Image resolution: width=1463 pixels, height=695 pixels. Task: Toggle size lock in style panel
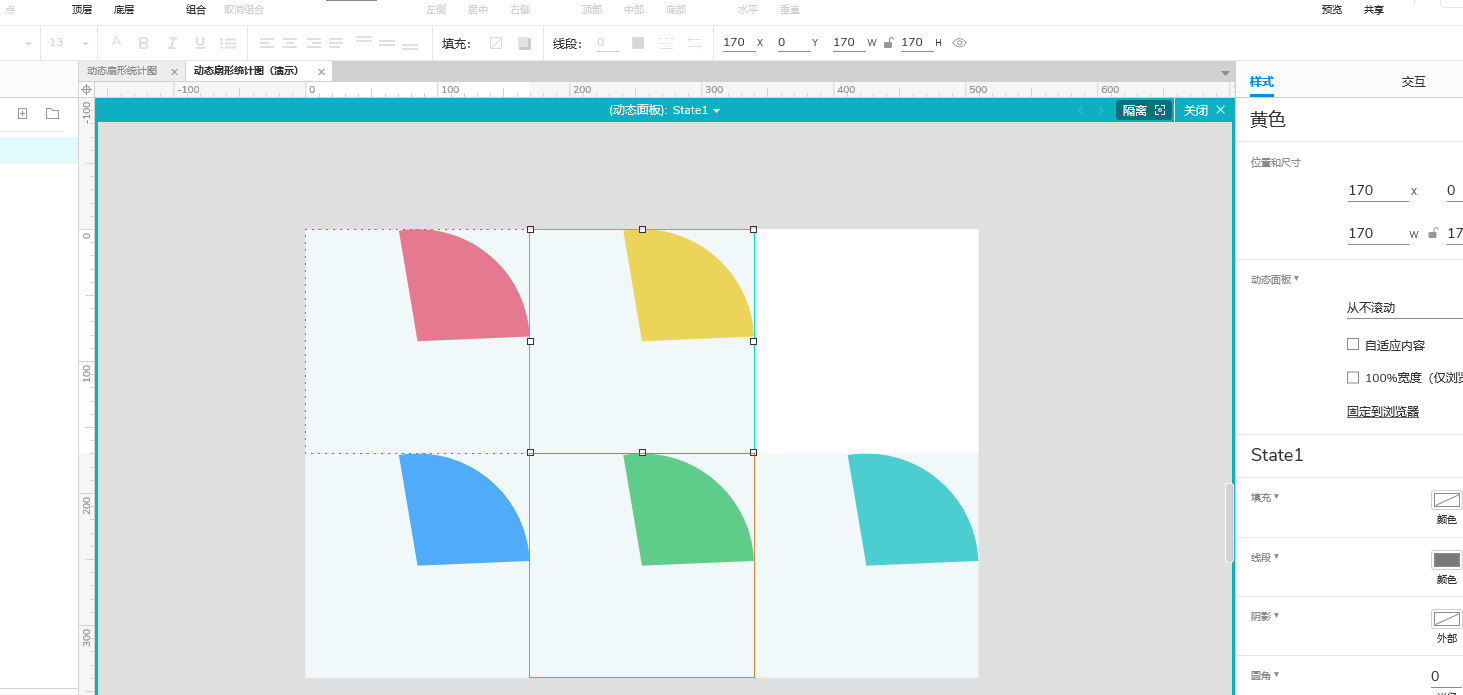tap(1433, 234)
